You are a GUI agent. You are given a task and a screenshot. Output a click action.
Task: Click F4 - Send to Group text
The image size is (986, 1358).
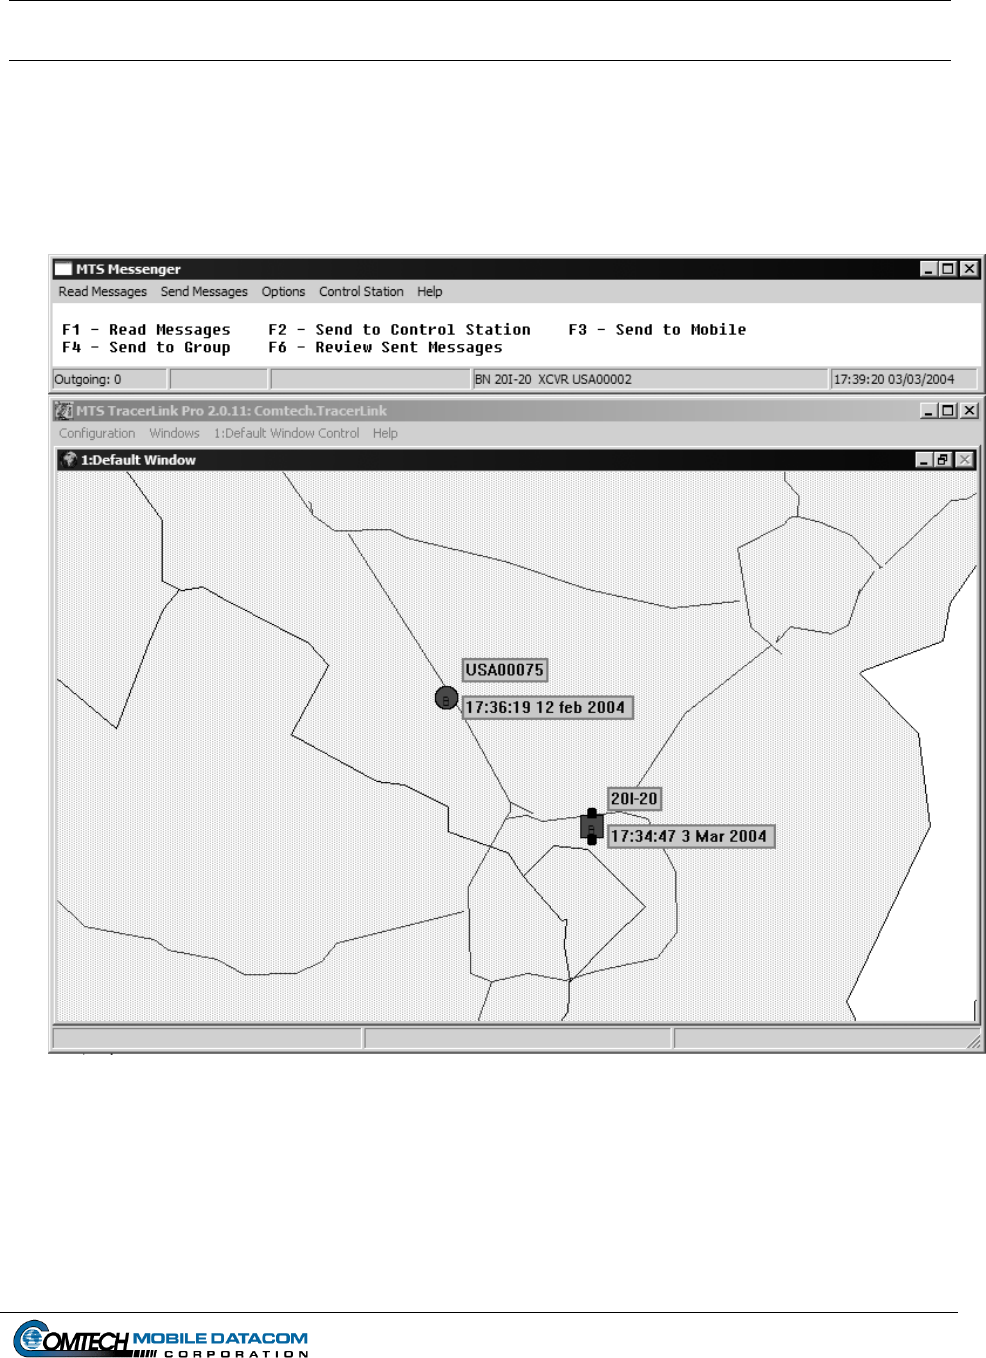[146, 348]
